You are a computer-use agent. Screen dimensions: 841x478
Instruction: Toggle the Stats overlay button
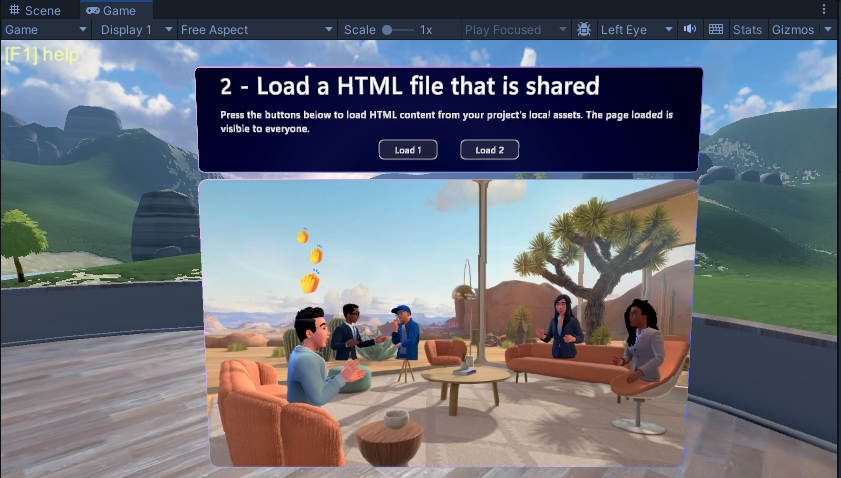(x=747, y=30)
